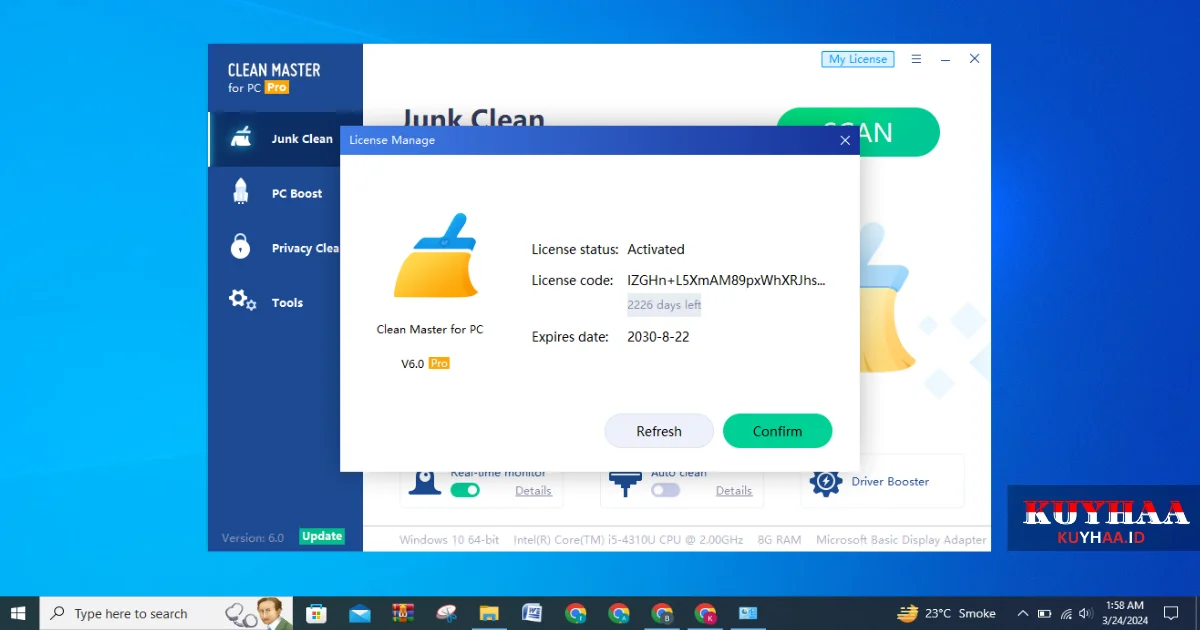Click 'Microsoft Basic Display Adapter' status text

pos(901,539)
